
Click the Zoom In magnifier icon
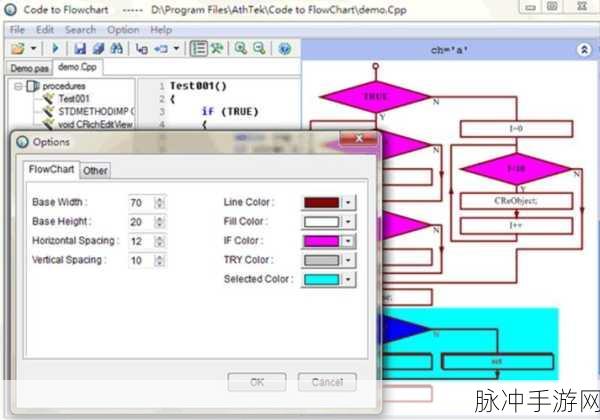coord(241,49)
